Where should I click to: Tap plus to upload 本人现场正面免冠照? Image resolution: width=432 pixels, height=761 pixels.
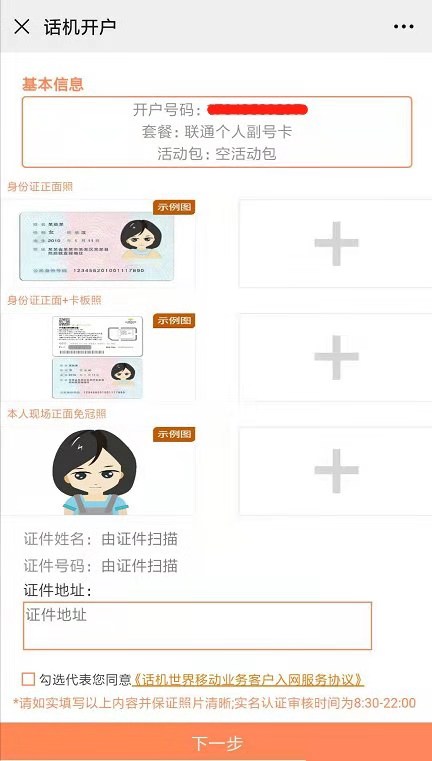(x=336, y=471)
